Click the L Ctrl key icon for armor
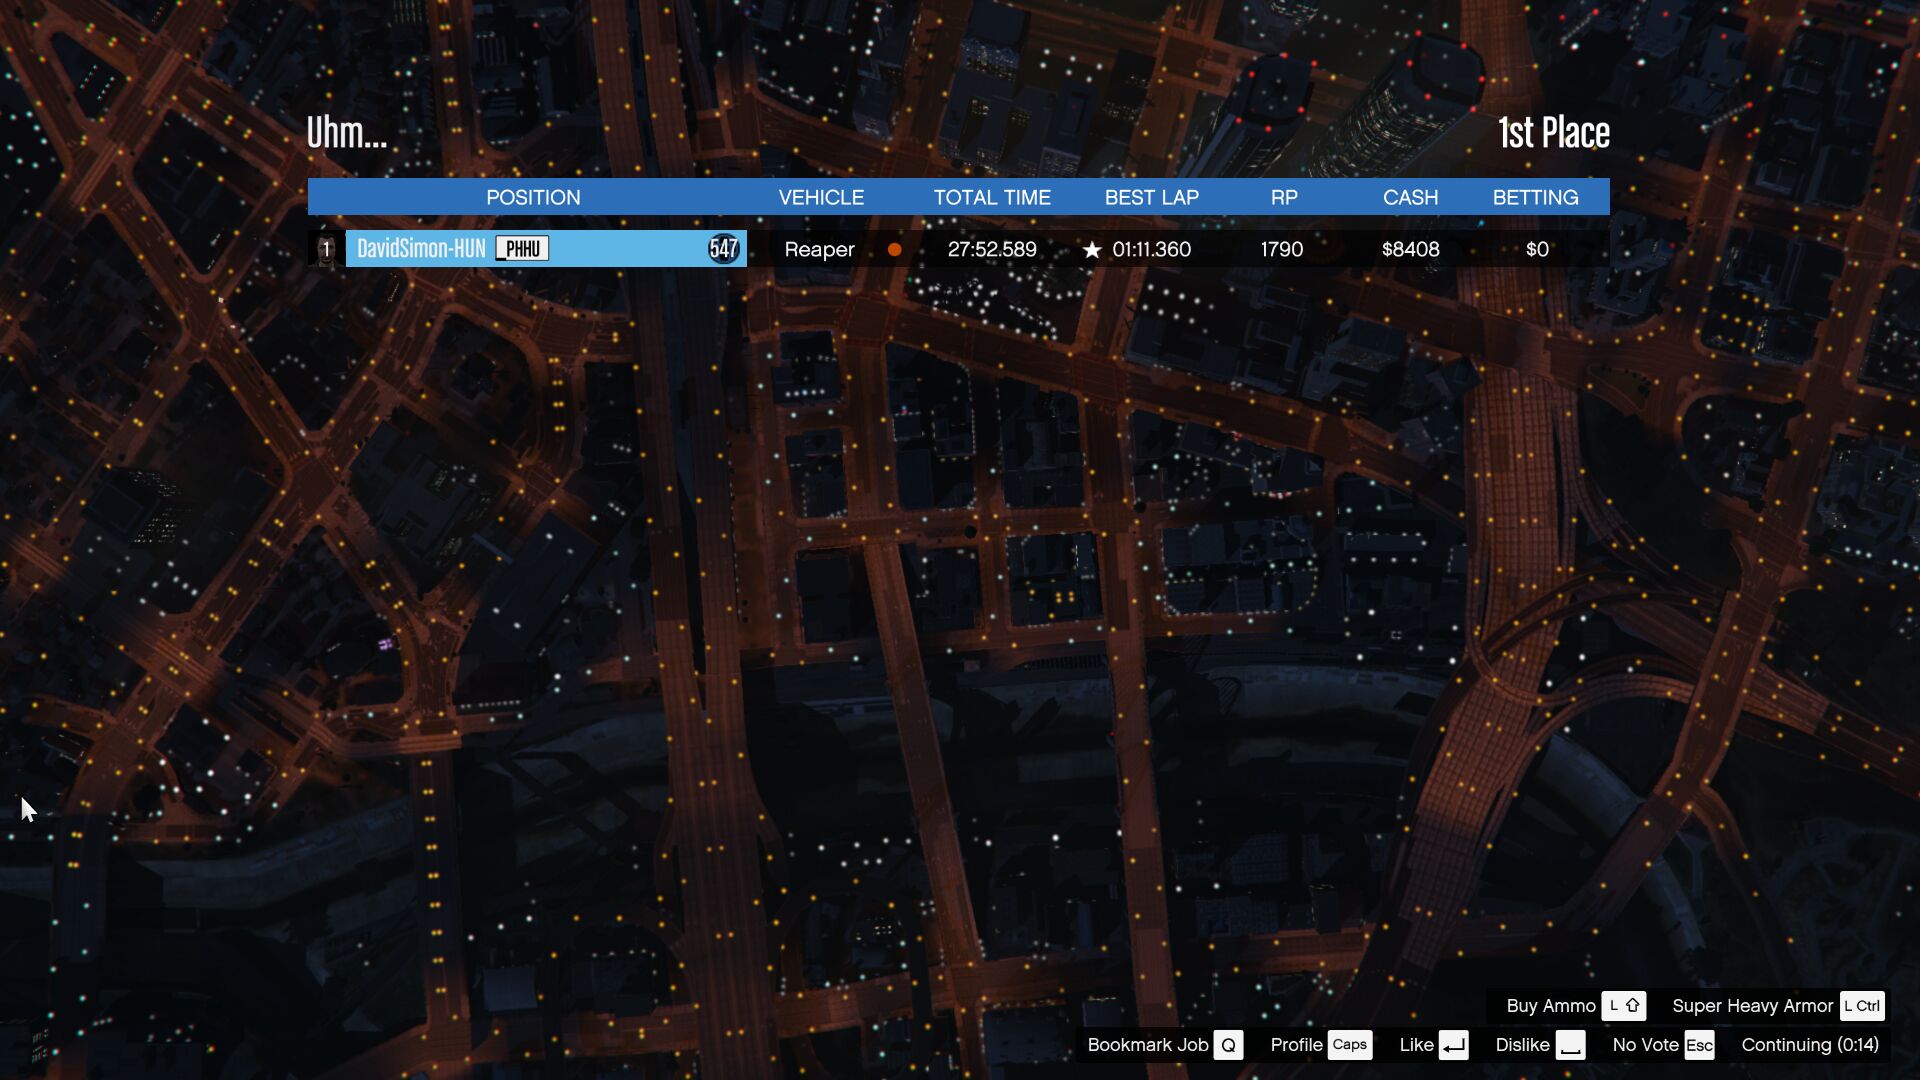Image resolution: width=1920 pixels, height=1080 pixels. pos(1862,1006)
